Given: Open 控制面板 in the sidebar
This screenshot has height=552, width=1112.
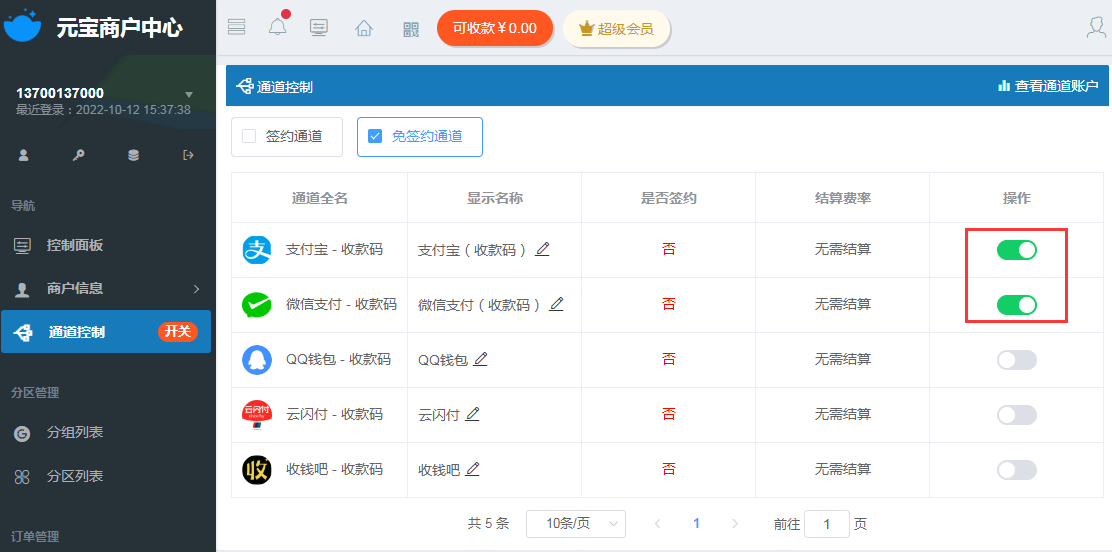Looking at the screenshot, I should 75,246.
